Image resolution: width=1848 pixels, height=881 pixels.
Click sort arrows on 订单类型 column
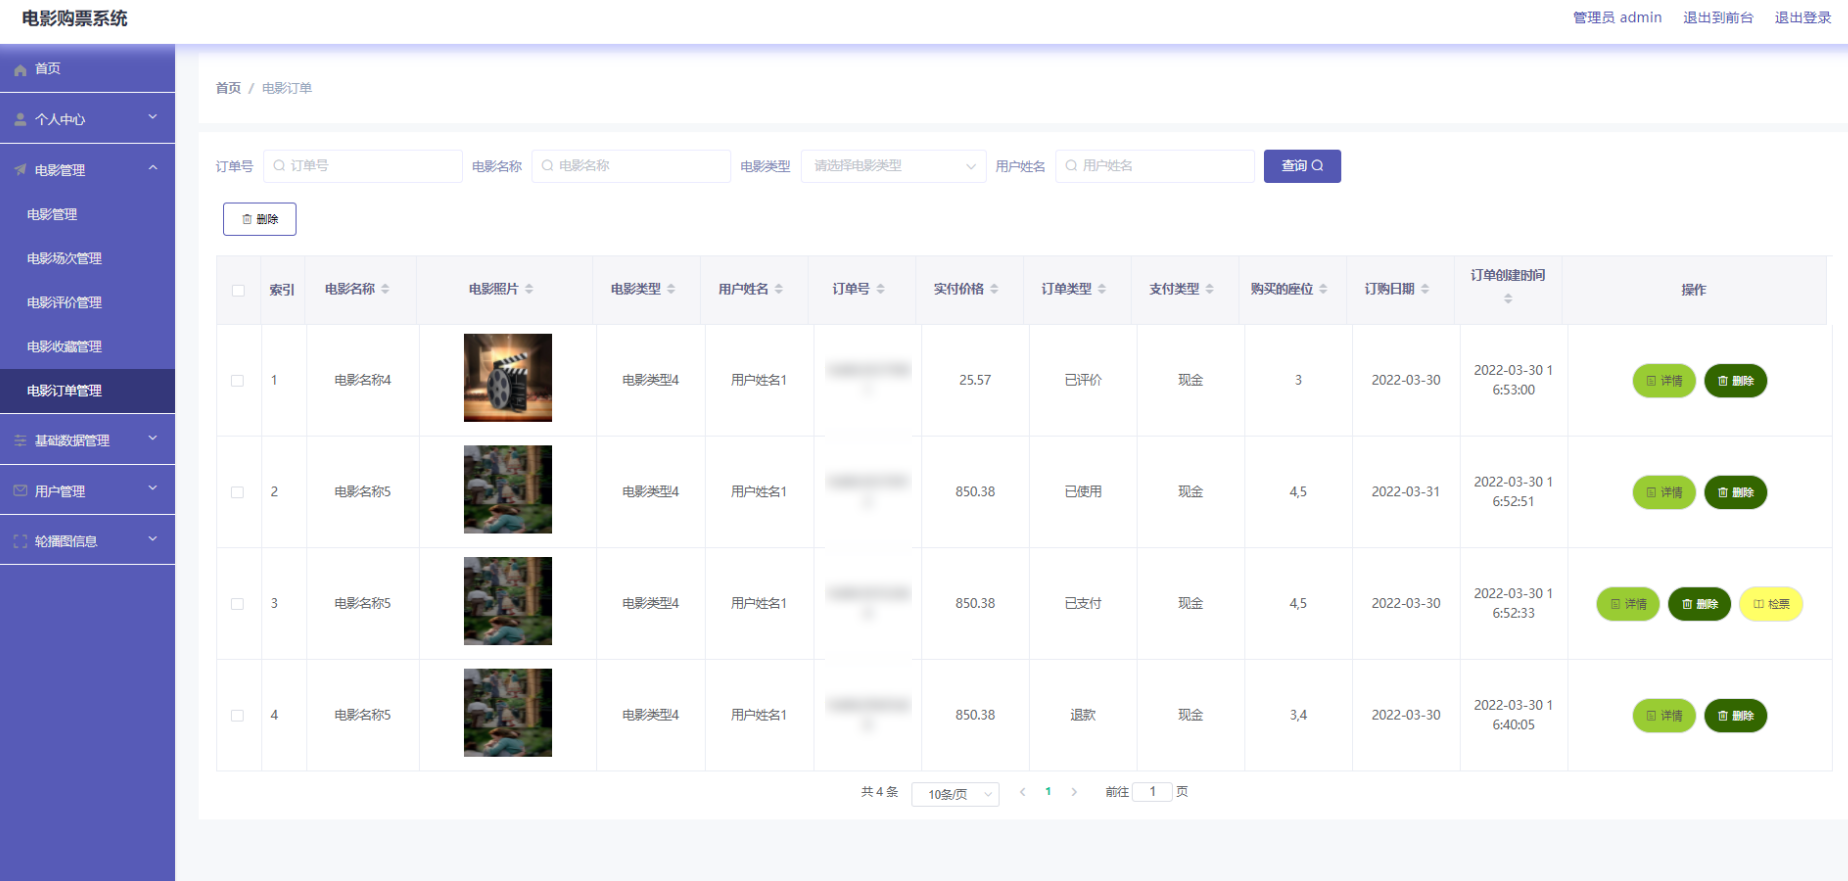pyautogui.click(x=1102, y=289)
